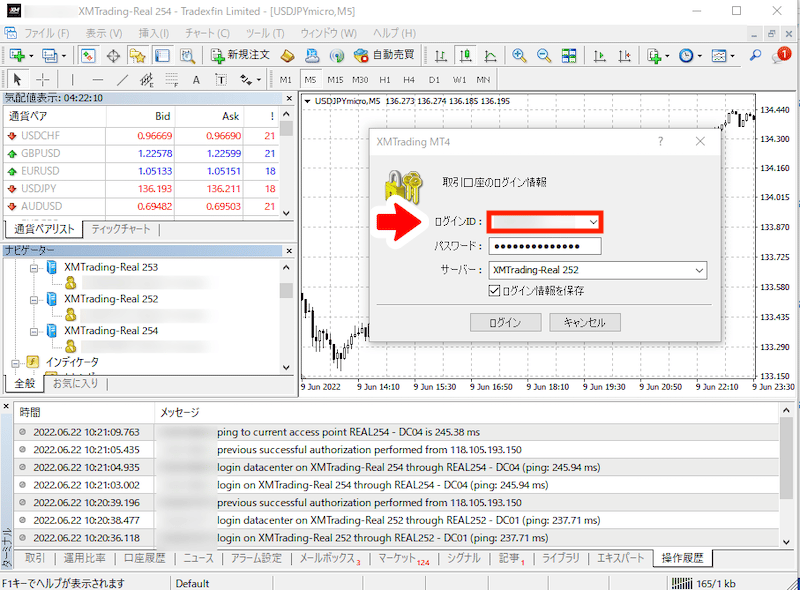Click the dialog help question mark
Viewport: 800px width, 590px height.
coord(660,141)
